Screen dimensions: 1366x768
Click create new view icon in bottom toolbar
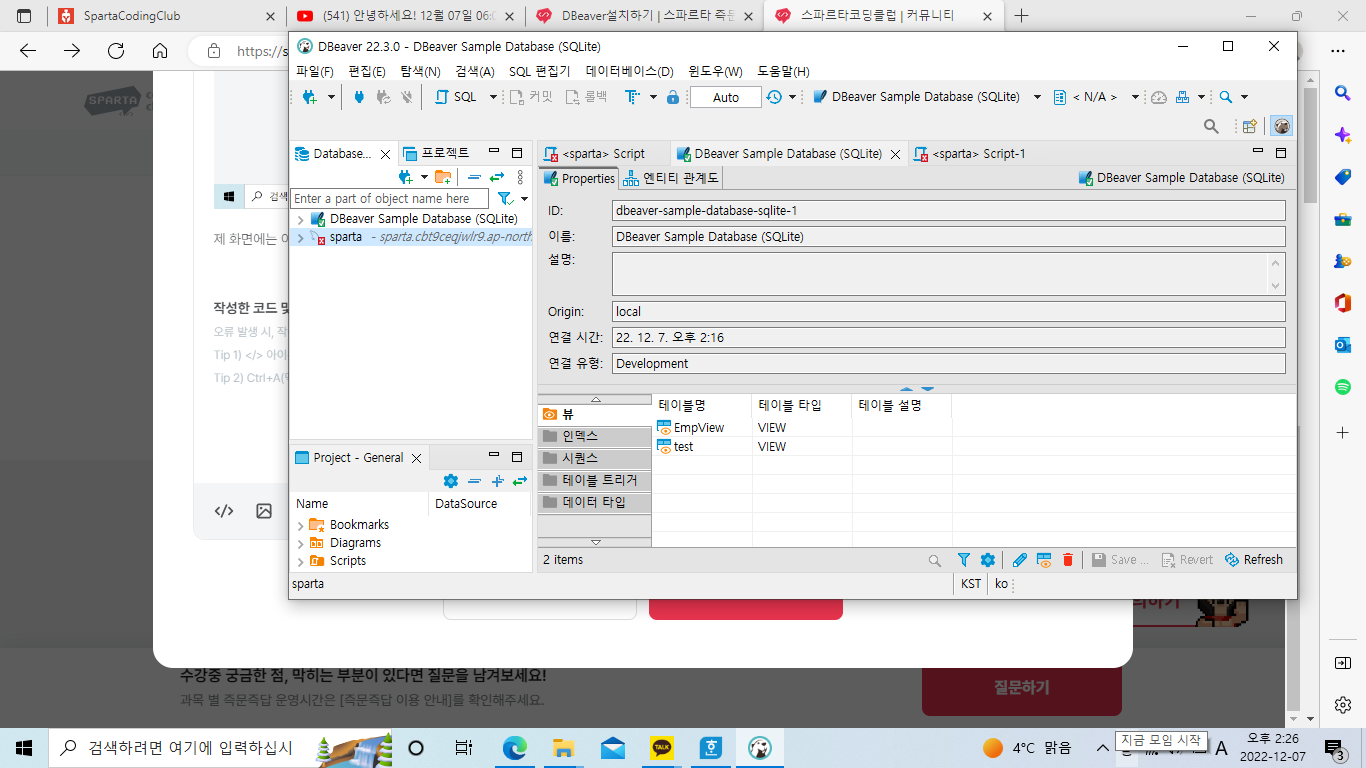coord(1044,560)
